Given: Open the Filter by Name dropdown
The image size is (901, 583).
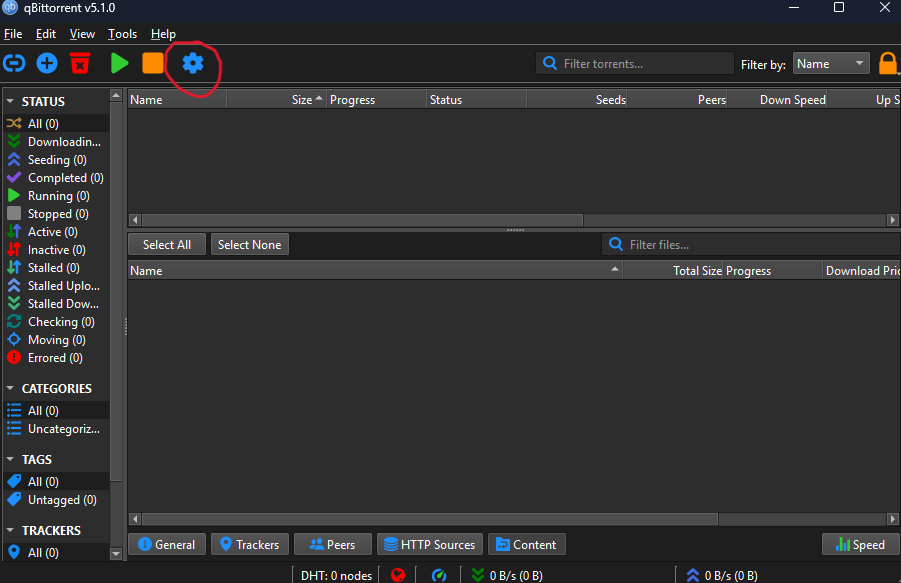Looking at the screenshot, I should click(x=831, y=64).
